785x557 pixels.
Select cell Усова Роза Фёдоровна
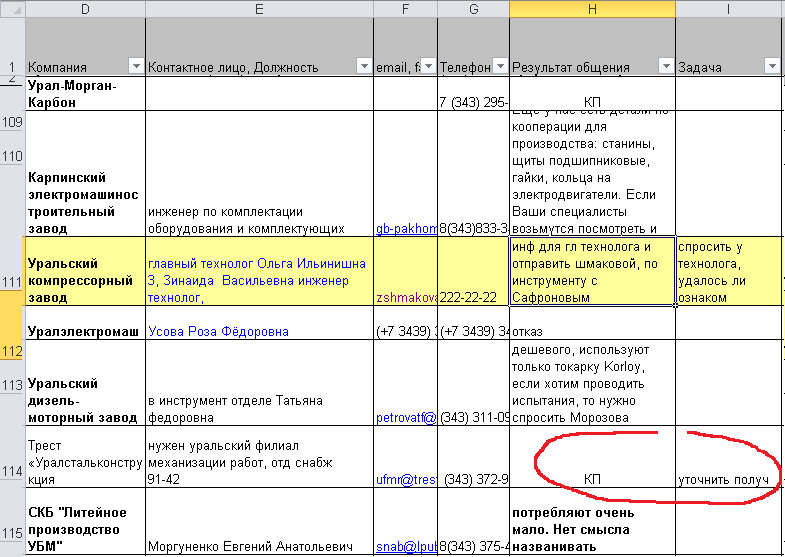[x=259, y=323]
